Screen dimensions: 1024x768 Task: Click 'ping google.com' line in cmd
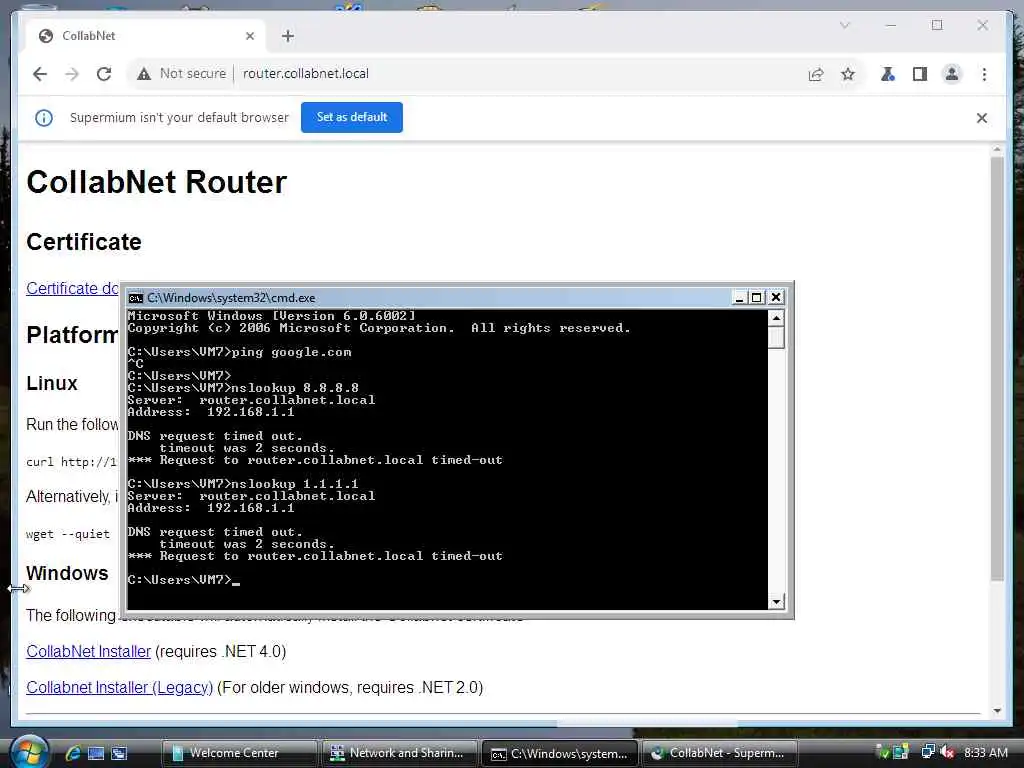point(239,352)
